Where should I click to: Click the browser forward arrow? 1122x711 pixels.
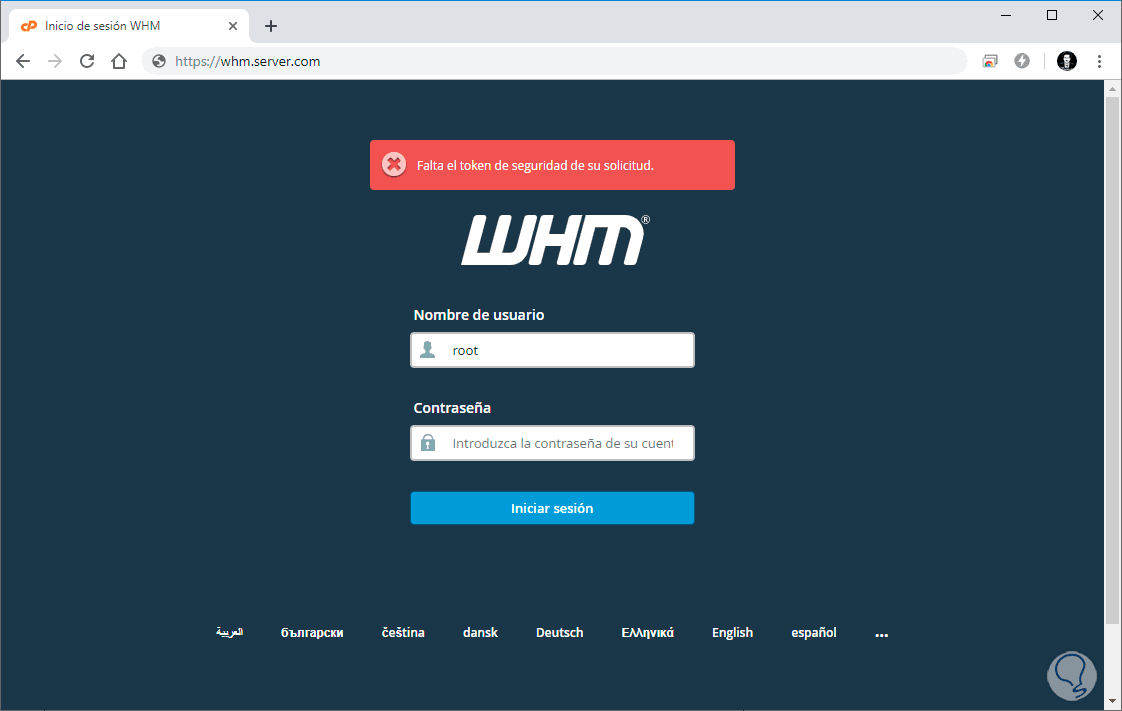coord(55,62)
